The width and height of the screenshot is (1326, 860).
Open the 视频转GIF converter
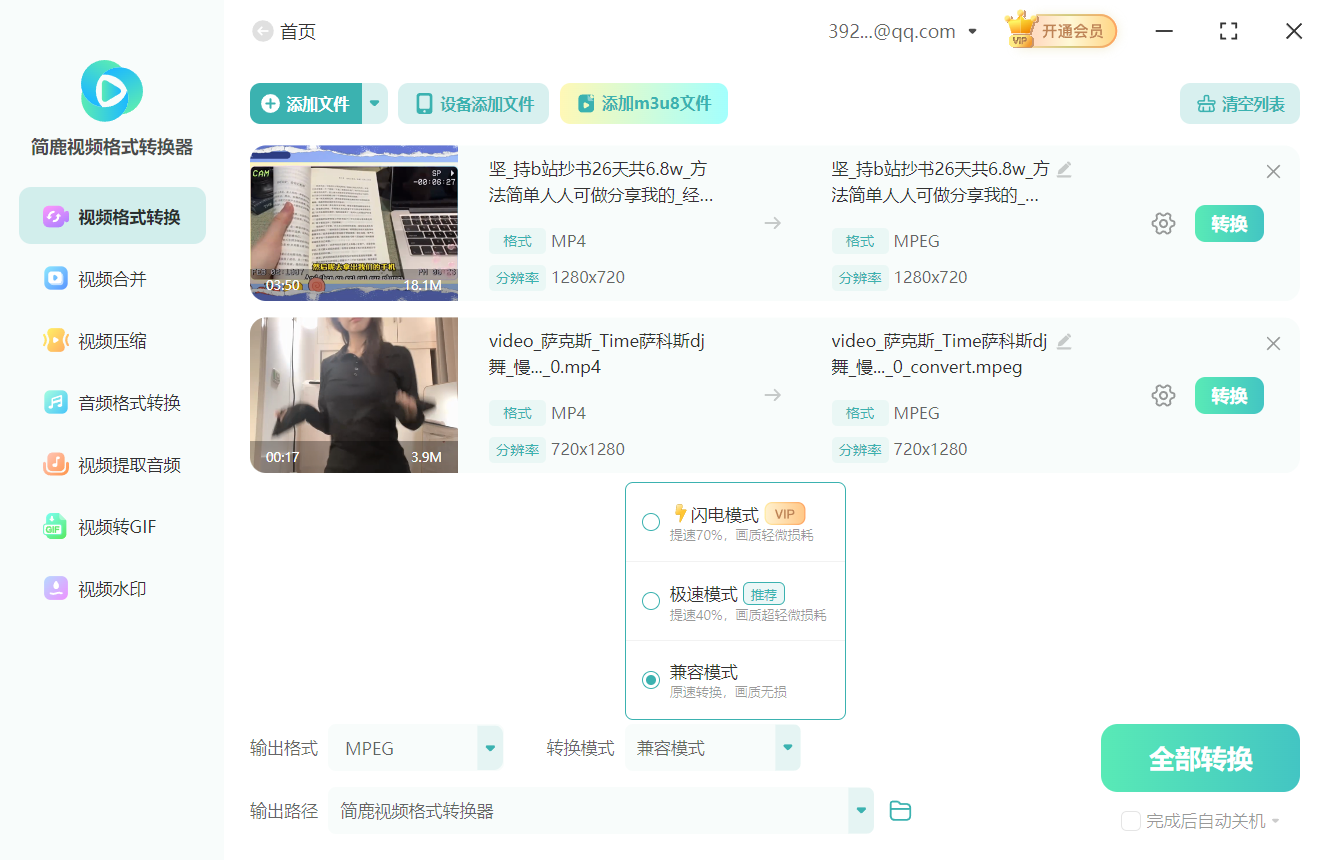pyautogui.click(x=112, y=527)
